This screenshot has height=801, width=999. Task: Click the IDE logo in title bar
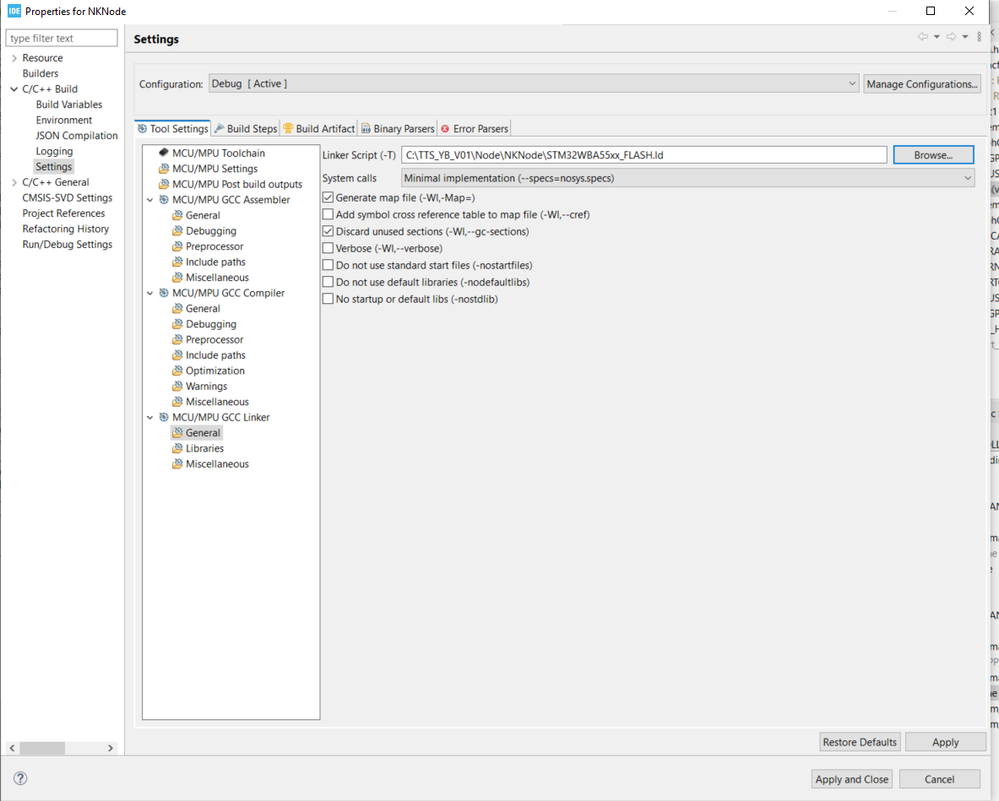click(14, 11)
